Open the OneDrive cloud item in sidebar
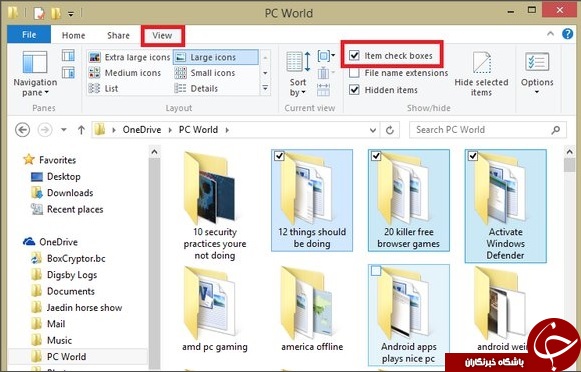The image size is (581, 372). click(50, 242)
